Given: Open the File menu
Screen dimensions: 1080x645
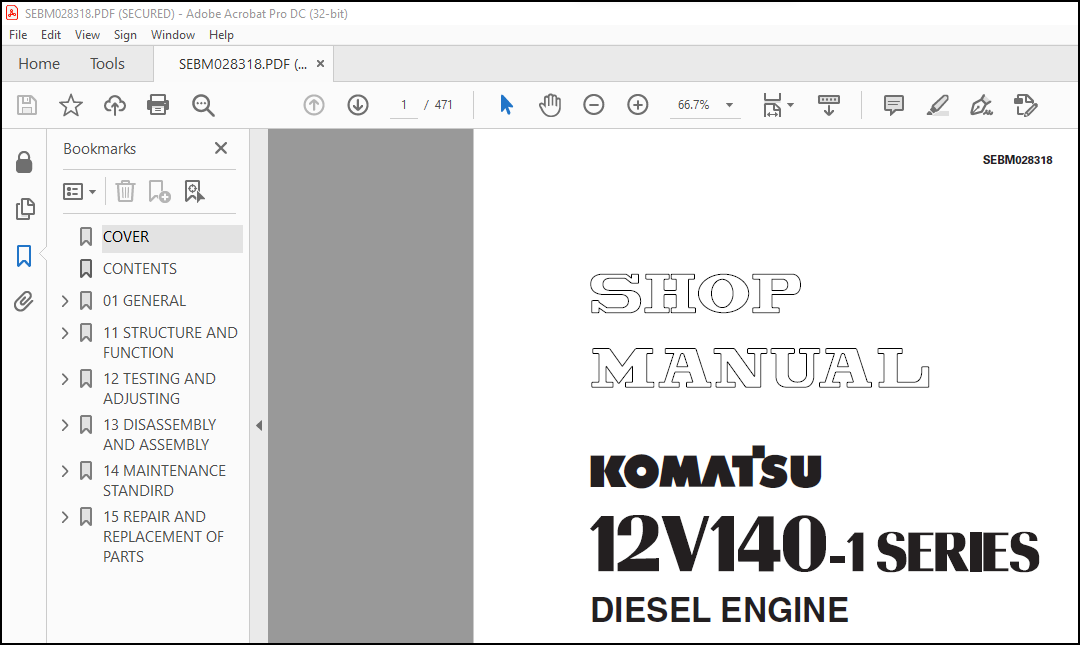Looking at the screenshot, I should point(18,34).
